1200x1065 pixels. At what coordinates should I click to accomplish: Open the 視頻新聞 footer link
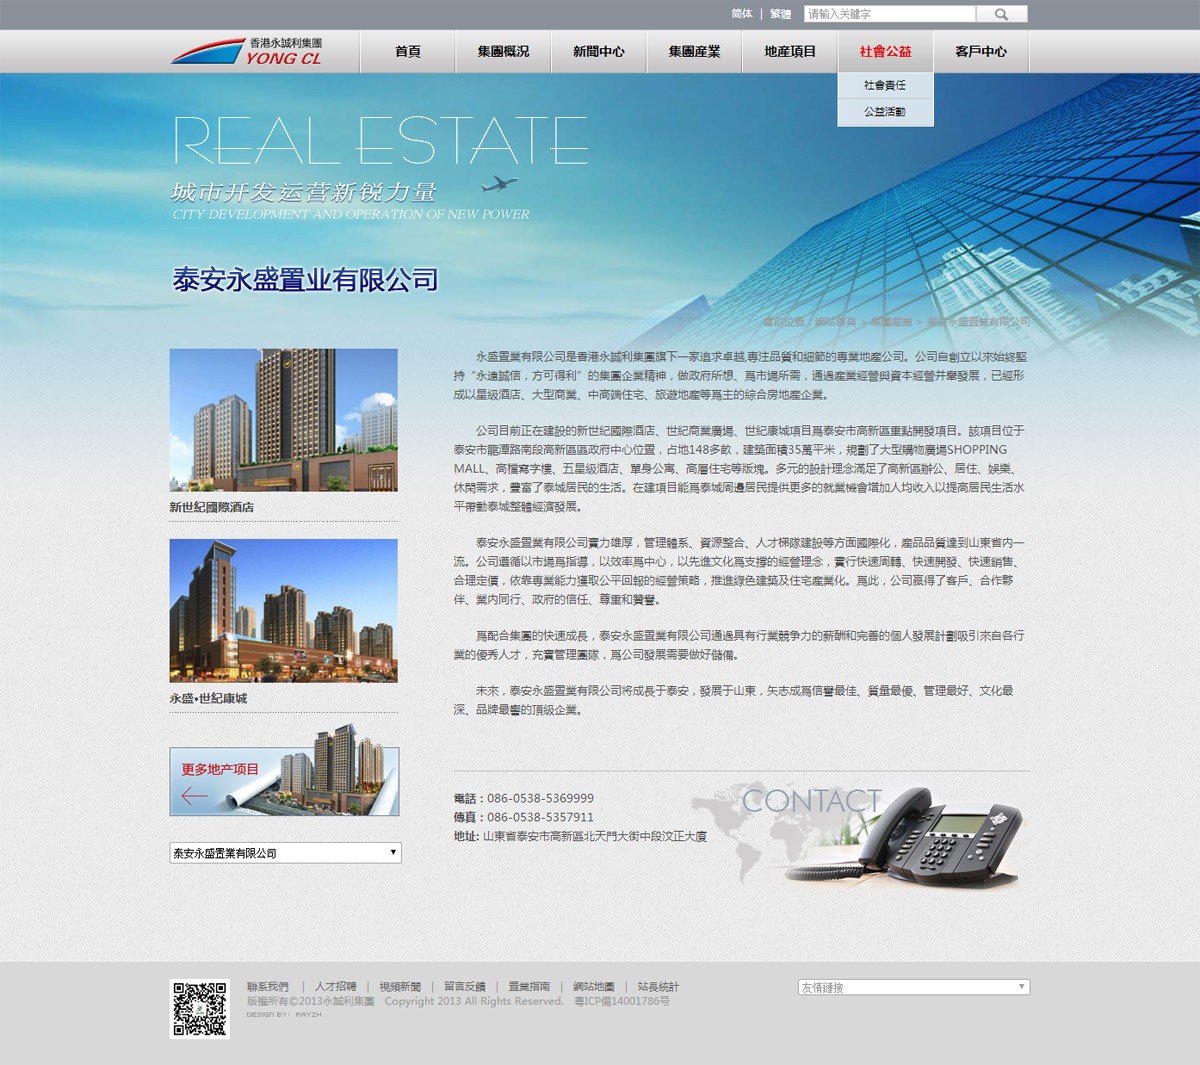400,986
